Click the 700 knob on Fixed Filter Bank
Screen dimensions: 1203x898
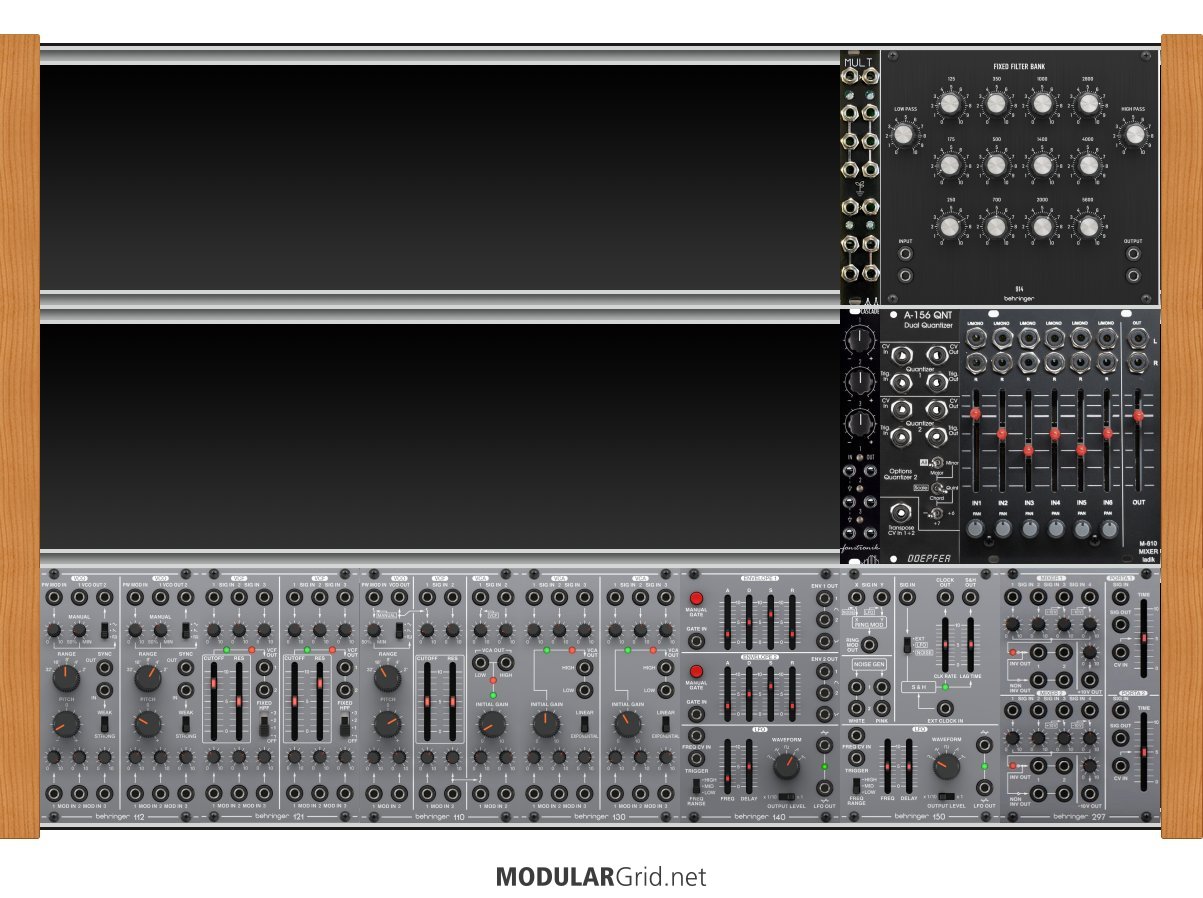pyautogui.click(x=996, y=226)
